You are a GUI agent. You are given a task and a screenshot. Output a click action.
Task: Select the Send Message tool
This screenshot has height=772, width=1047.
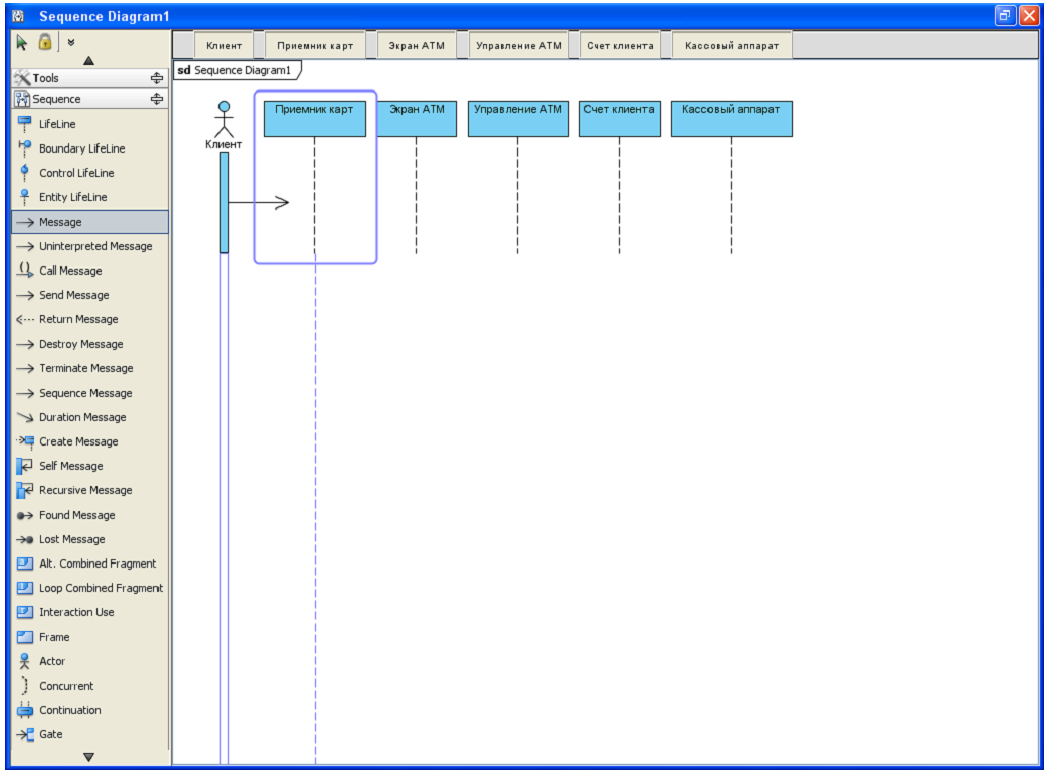point(90,295)
